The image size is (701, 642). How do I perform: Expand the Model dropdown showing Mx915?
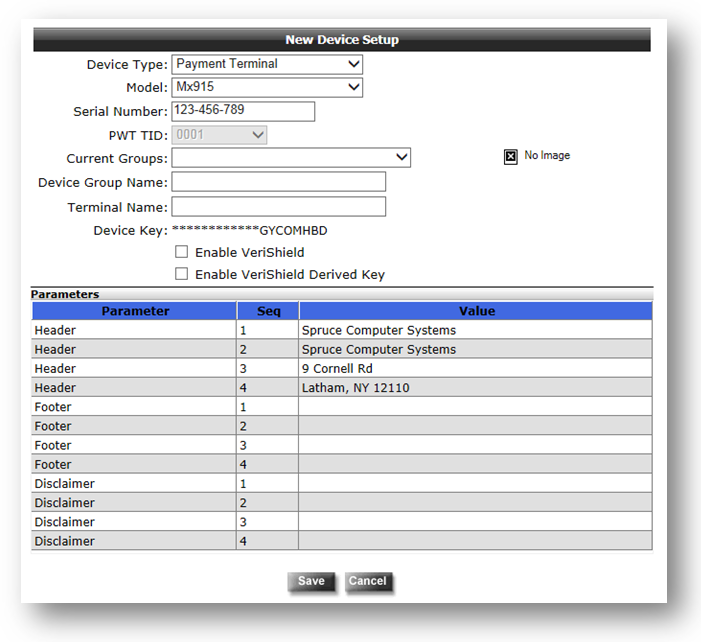point(267,87)
